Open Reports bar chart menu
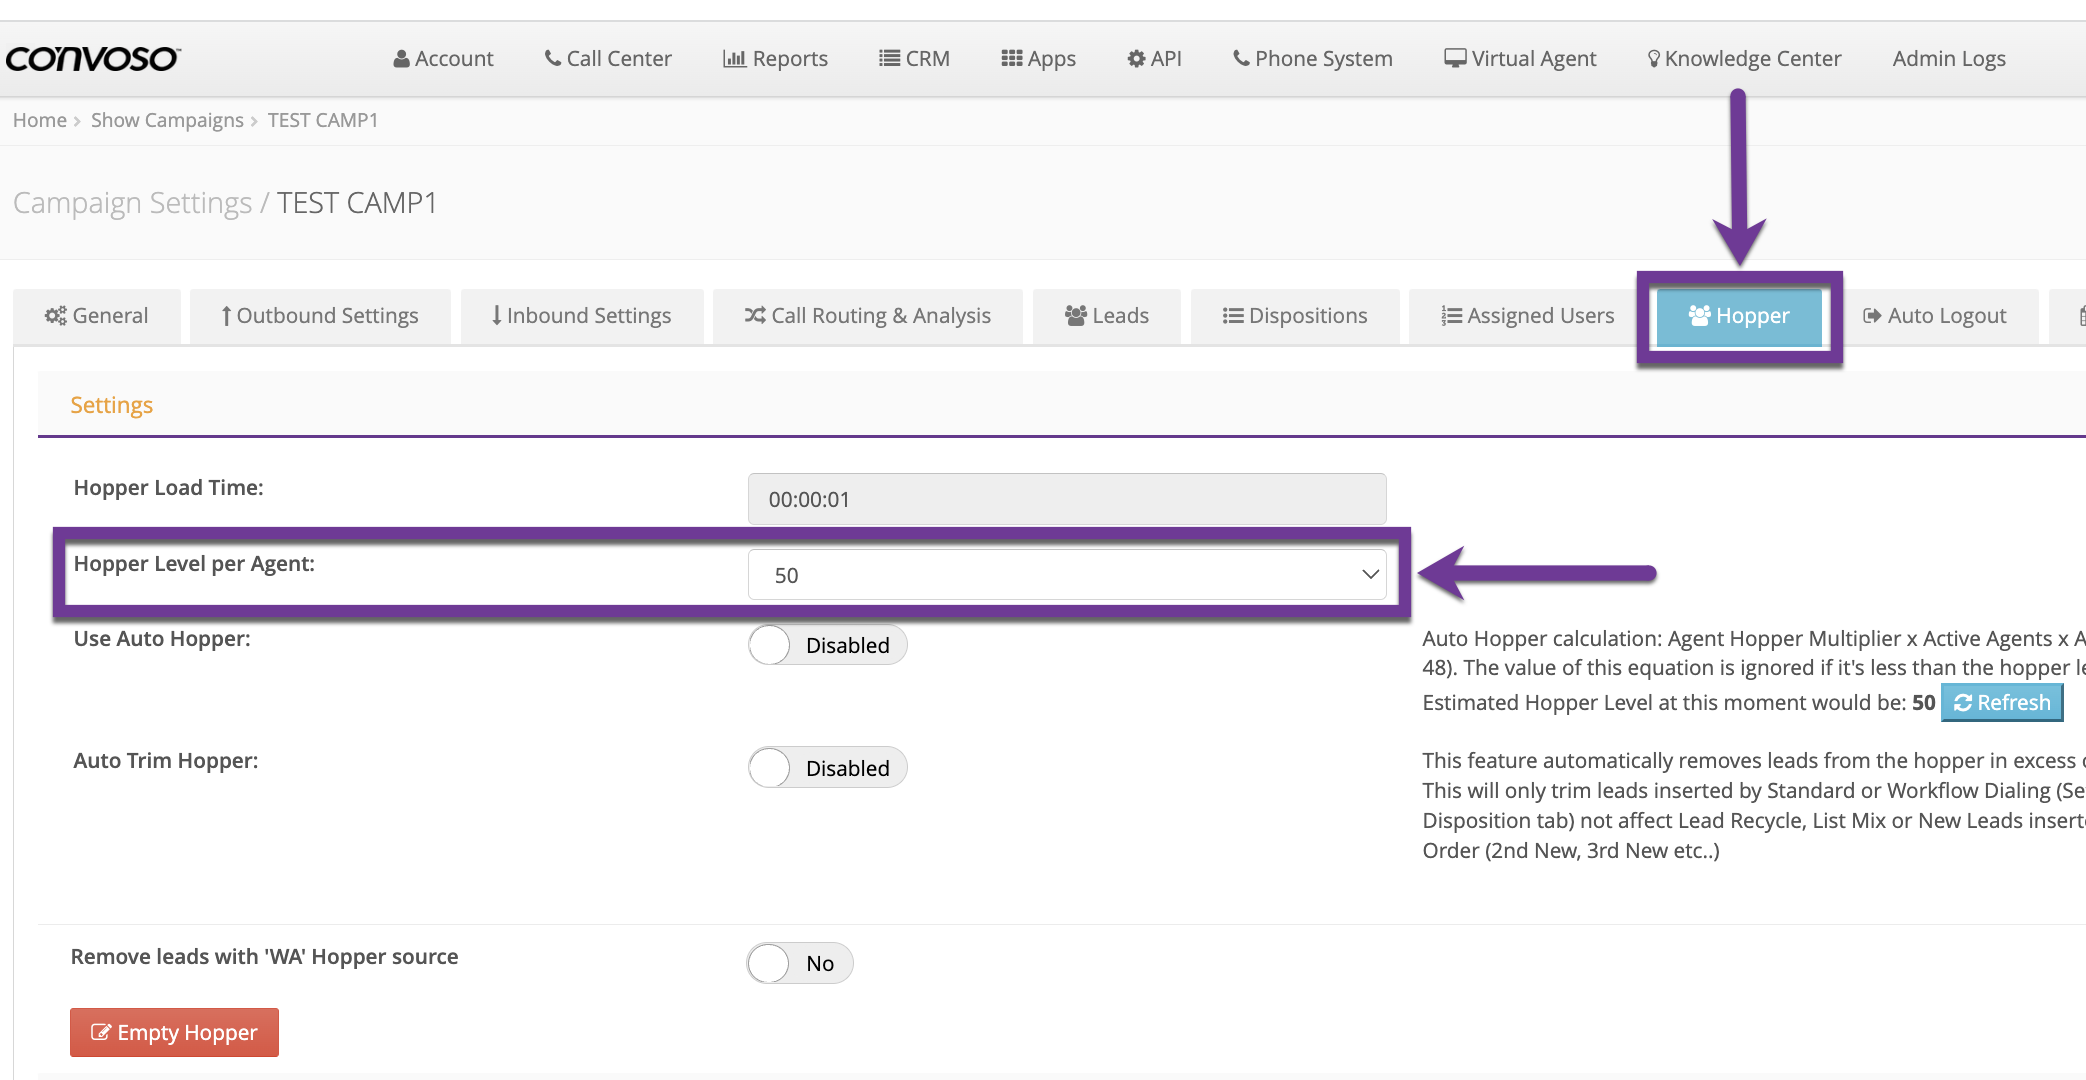This screenshot has width=2086, height=1080. point(775,59)
